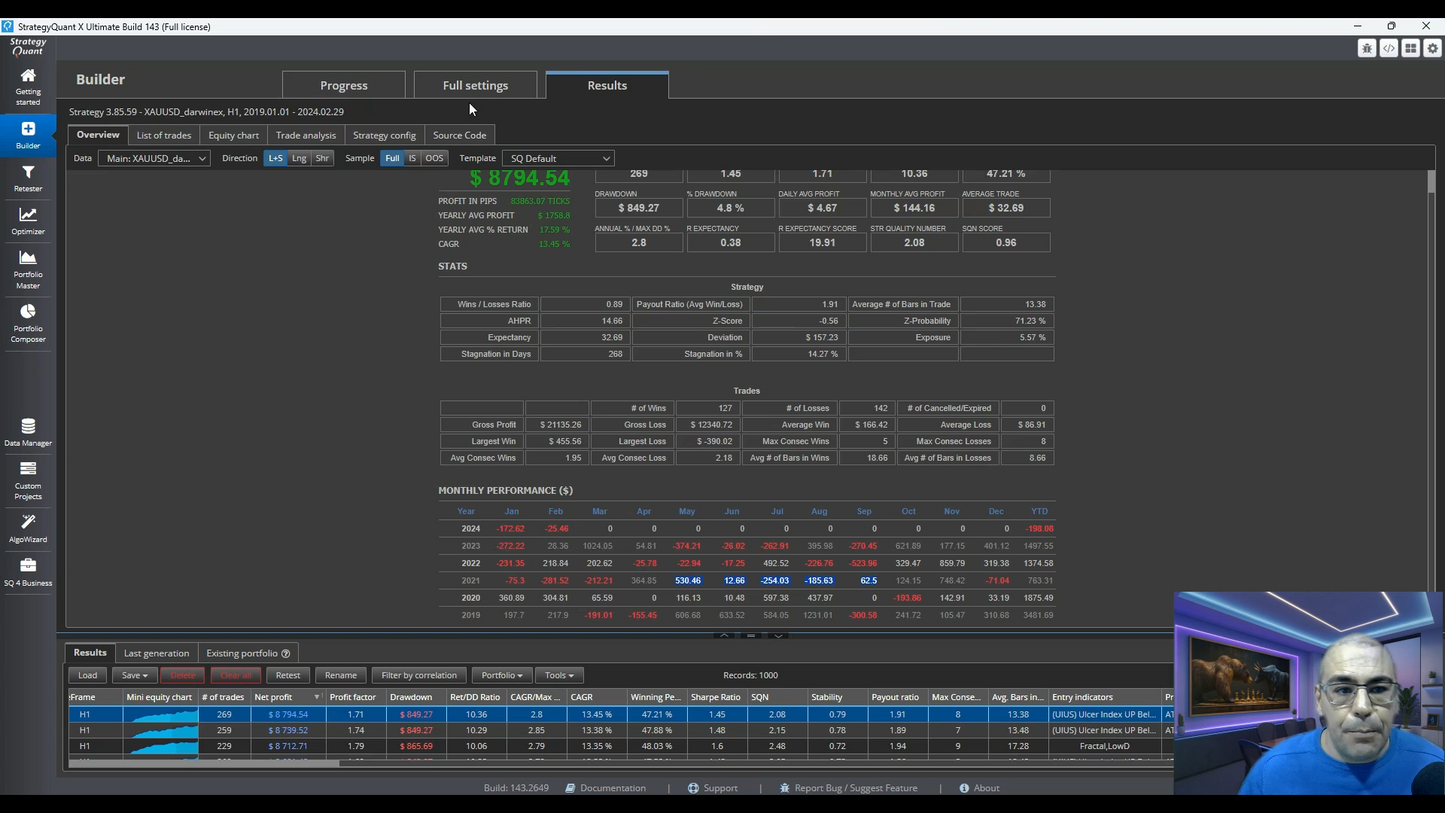Click the red Clear all button
The height and width of the screenshot is (813, 1445).
pyautogui.click(x=236, y=675)
